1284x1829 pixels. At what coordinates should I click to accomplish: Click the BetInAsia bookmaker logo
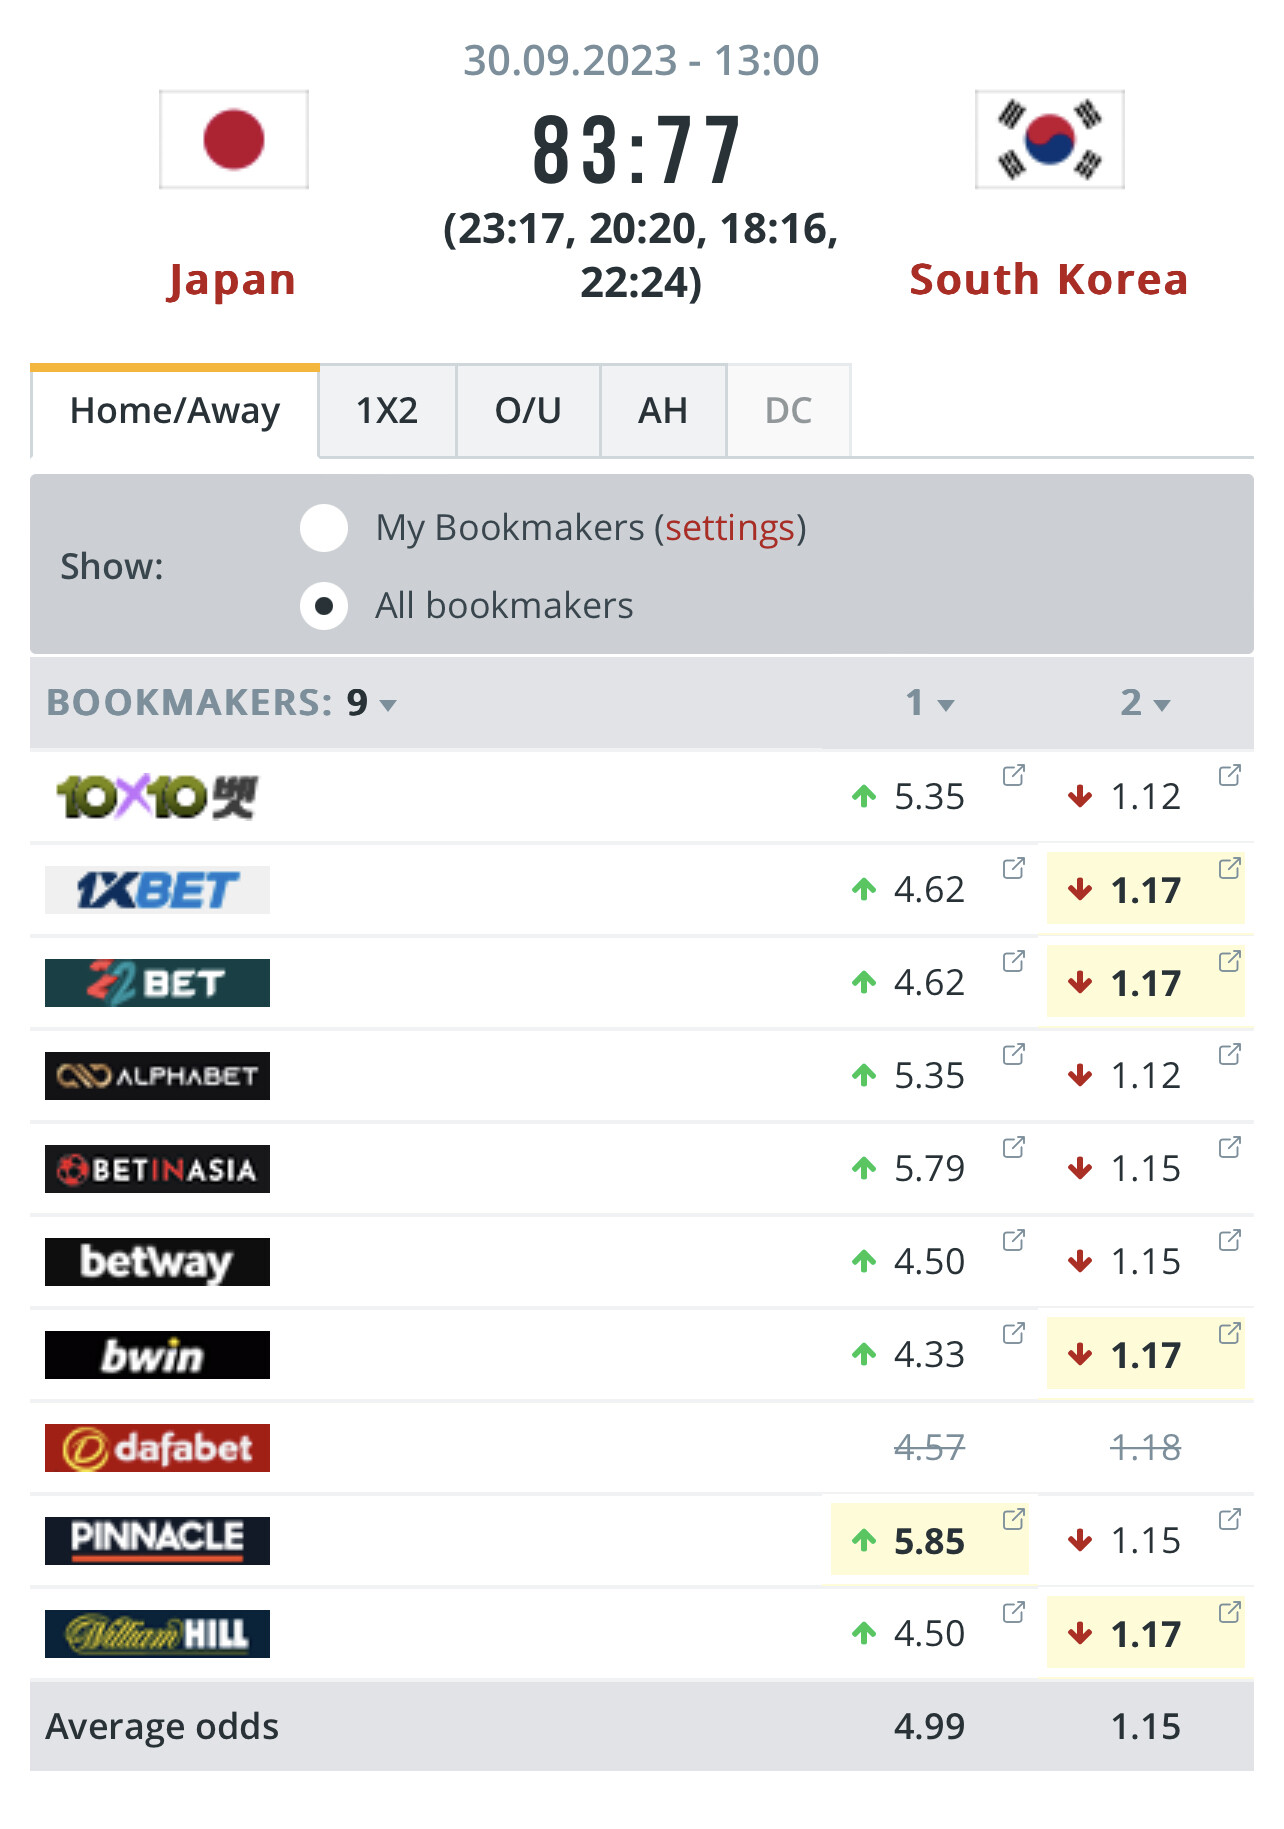[157, 1169]
